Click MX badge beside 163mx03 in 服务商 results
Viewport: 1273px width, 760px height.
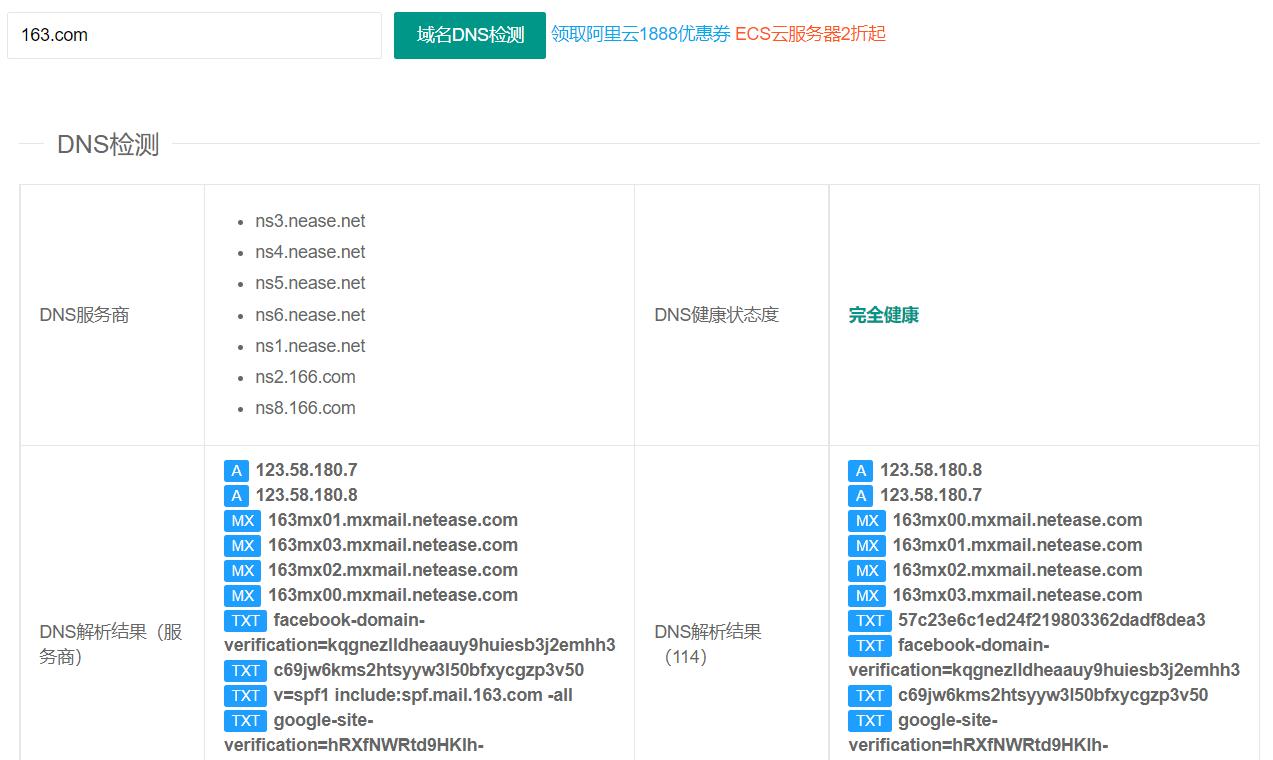tap(242, 545)
